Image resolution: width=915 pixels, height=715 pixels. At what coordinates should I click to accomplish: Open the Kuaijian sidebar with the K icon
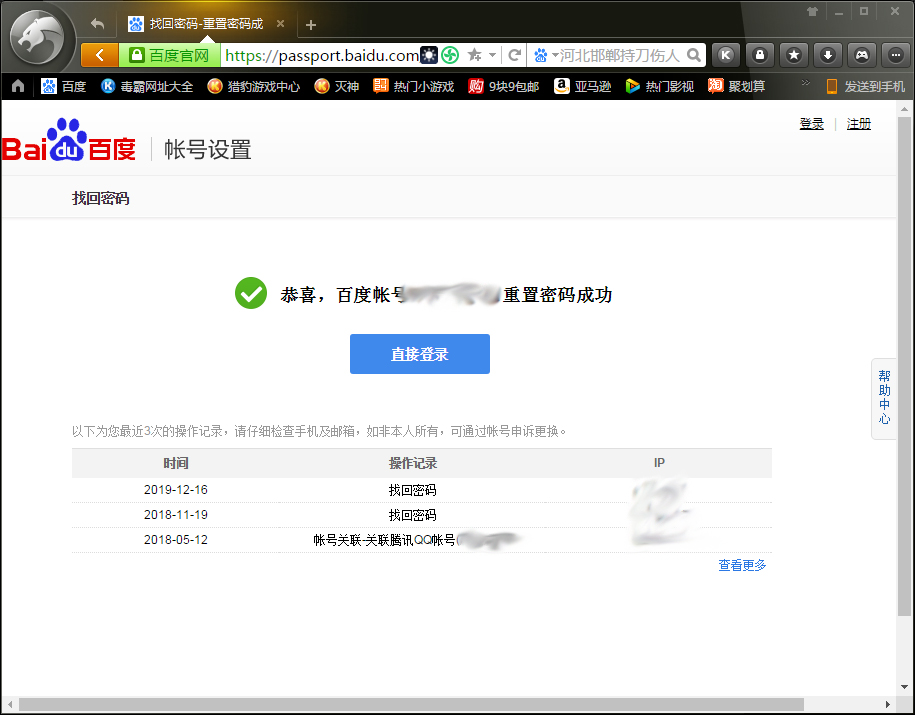pyautogui.click(x=725, y=55)
